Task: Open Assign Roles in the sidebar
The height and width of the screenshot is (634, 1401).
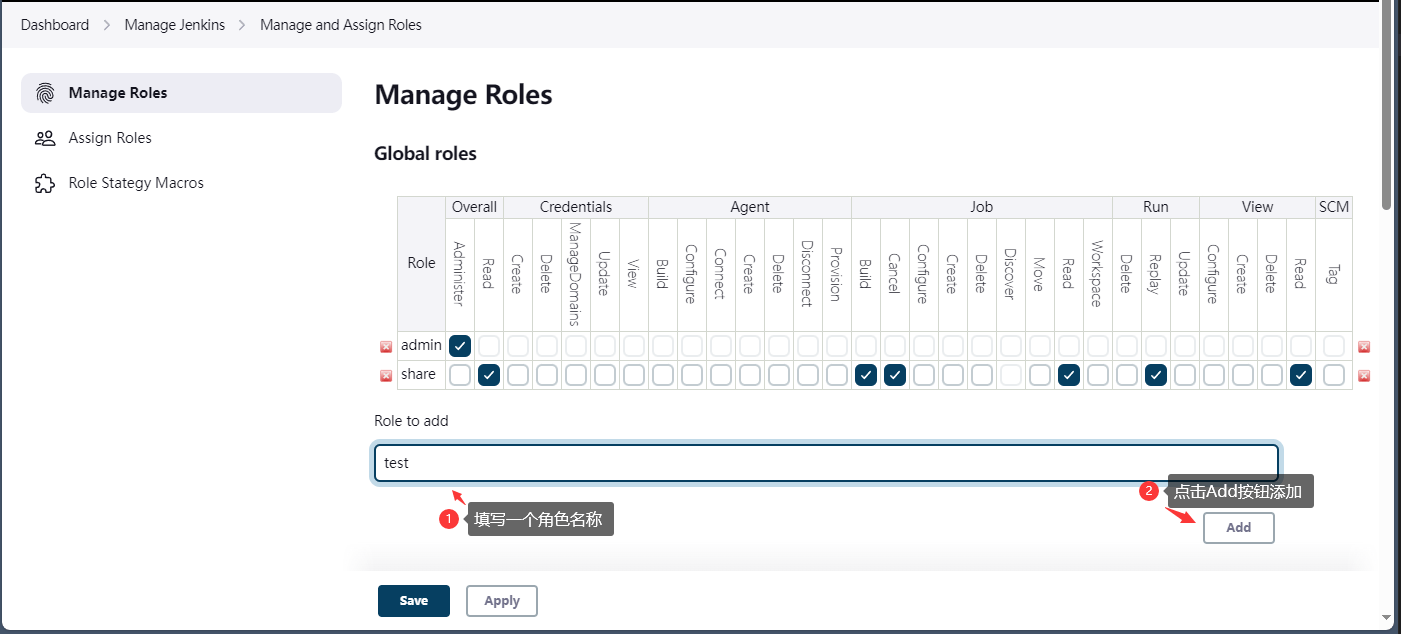Action: (110, 138)
